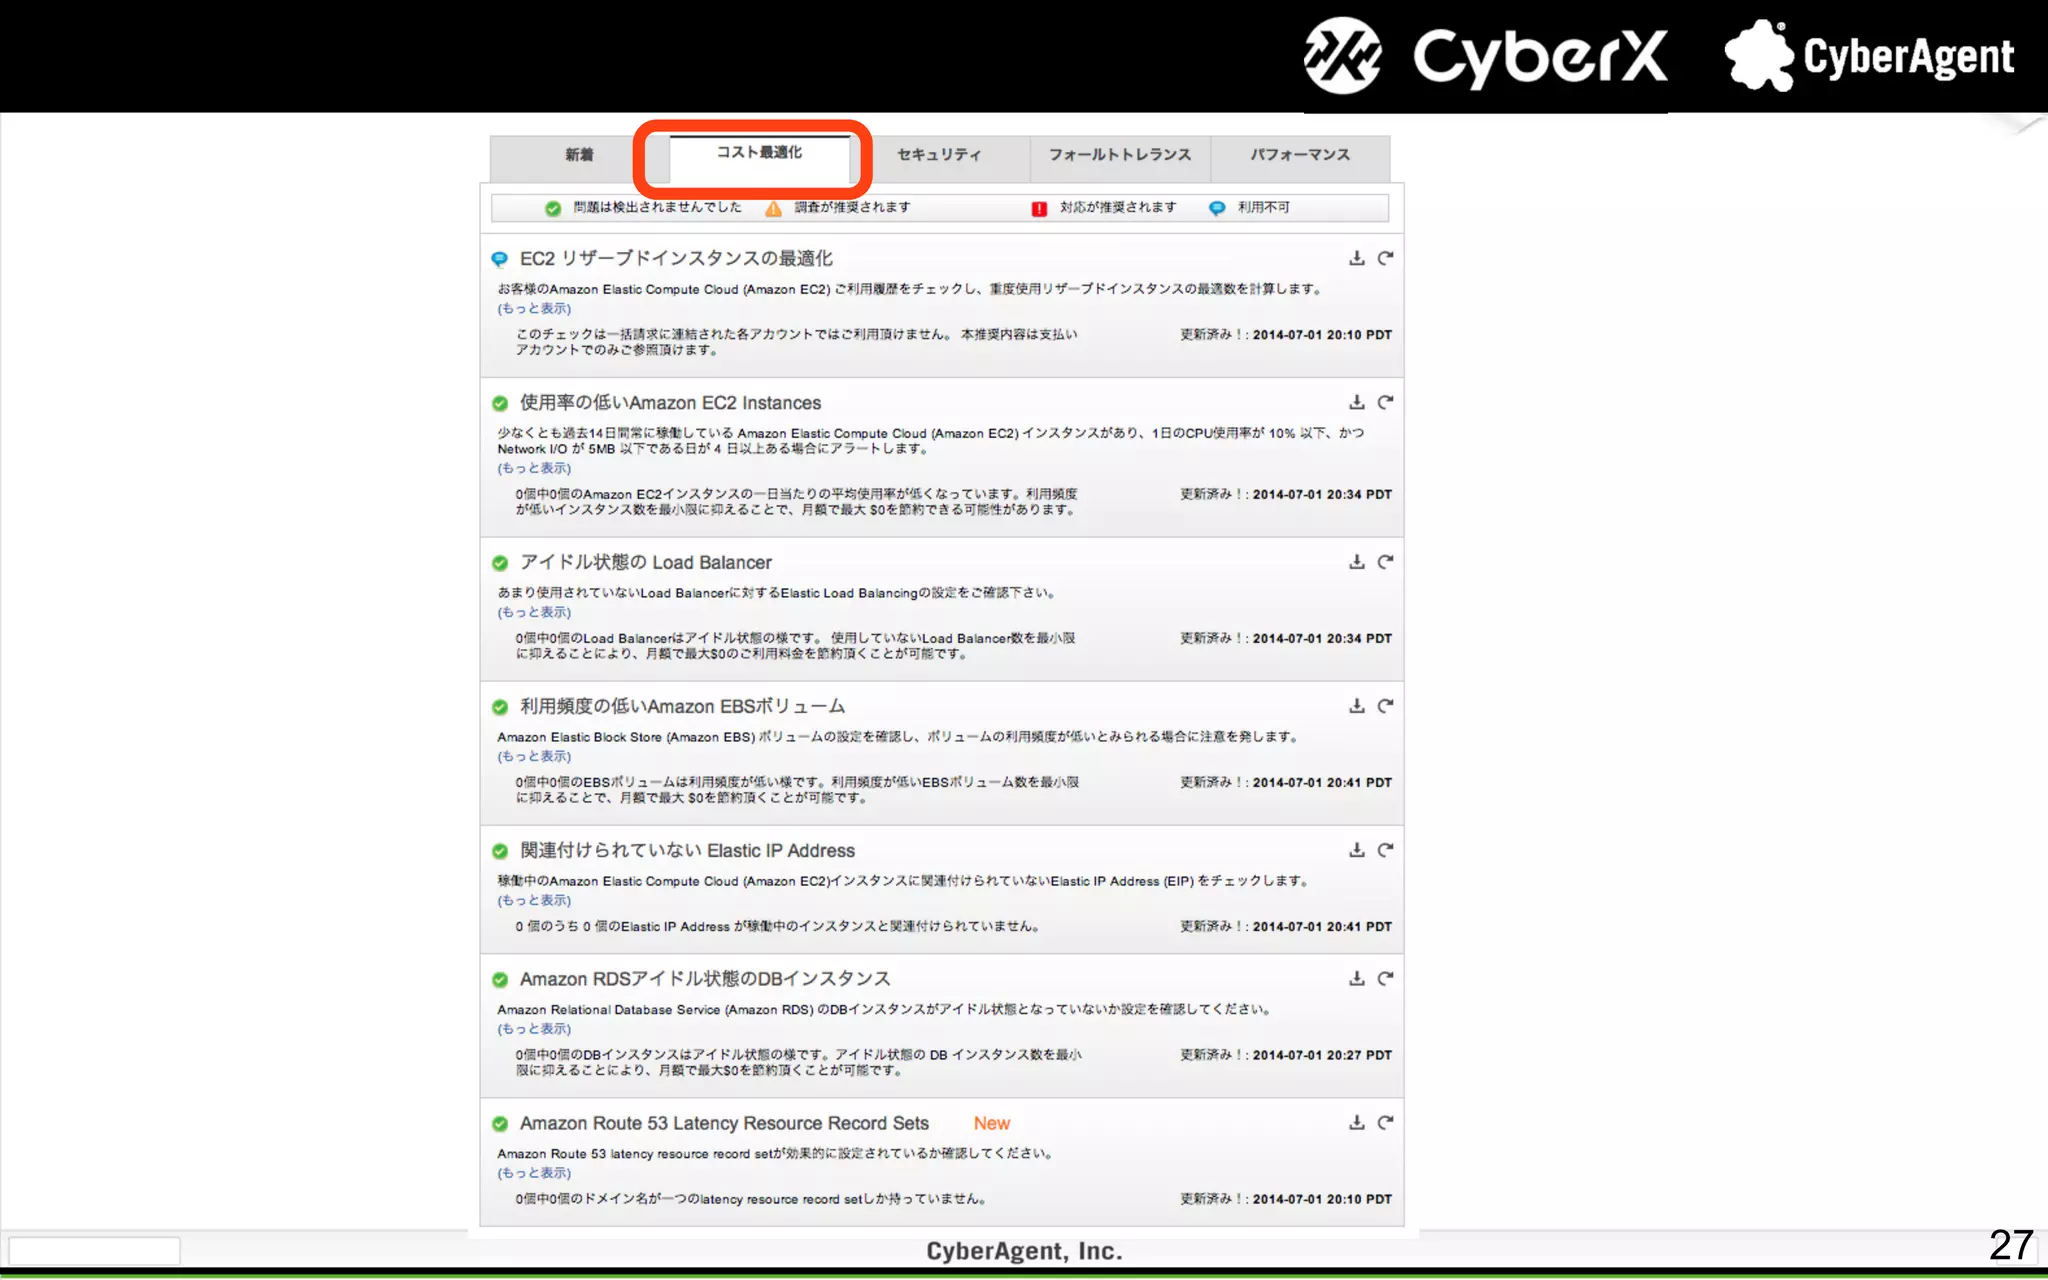2048x1280 pixels.
Task: Expand more text for EC2 Reserved Instance check
Action: pyautogui.click(x=534, y=308)
